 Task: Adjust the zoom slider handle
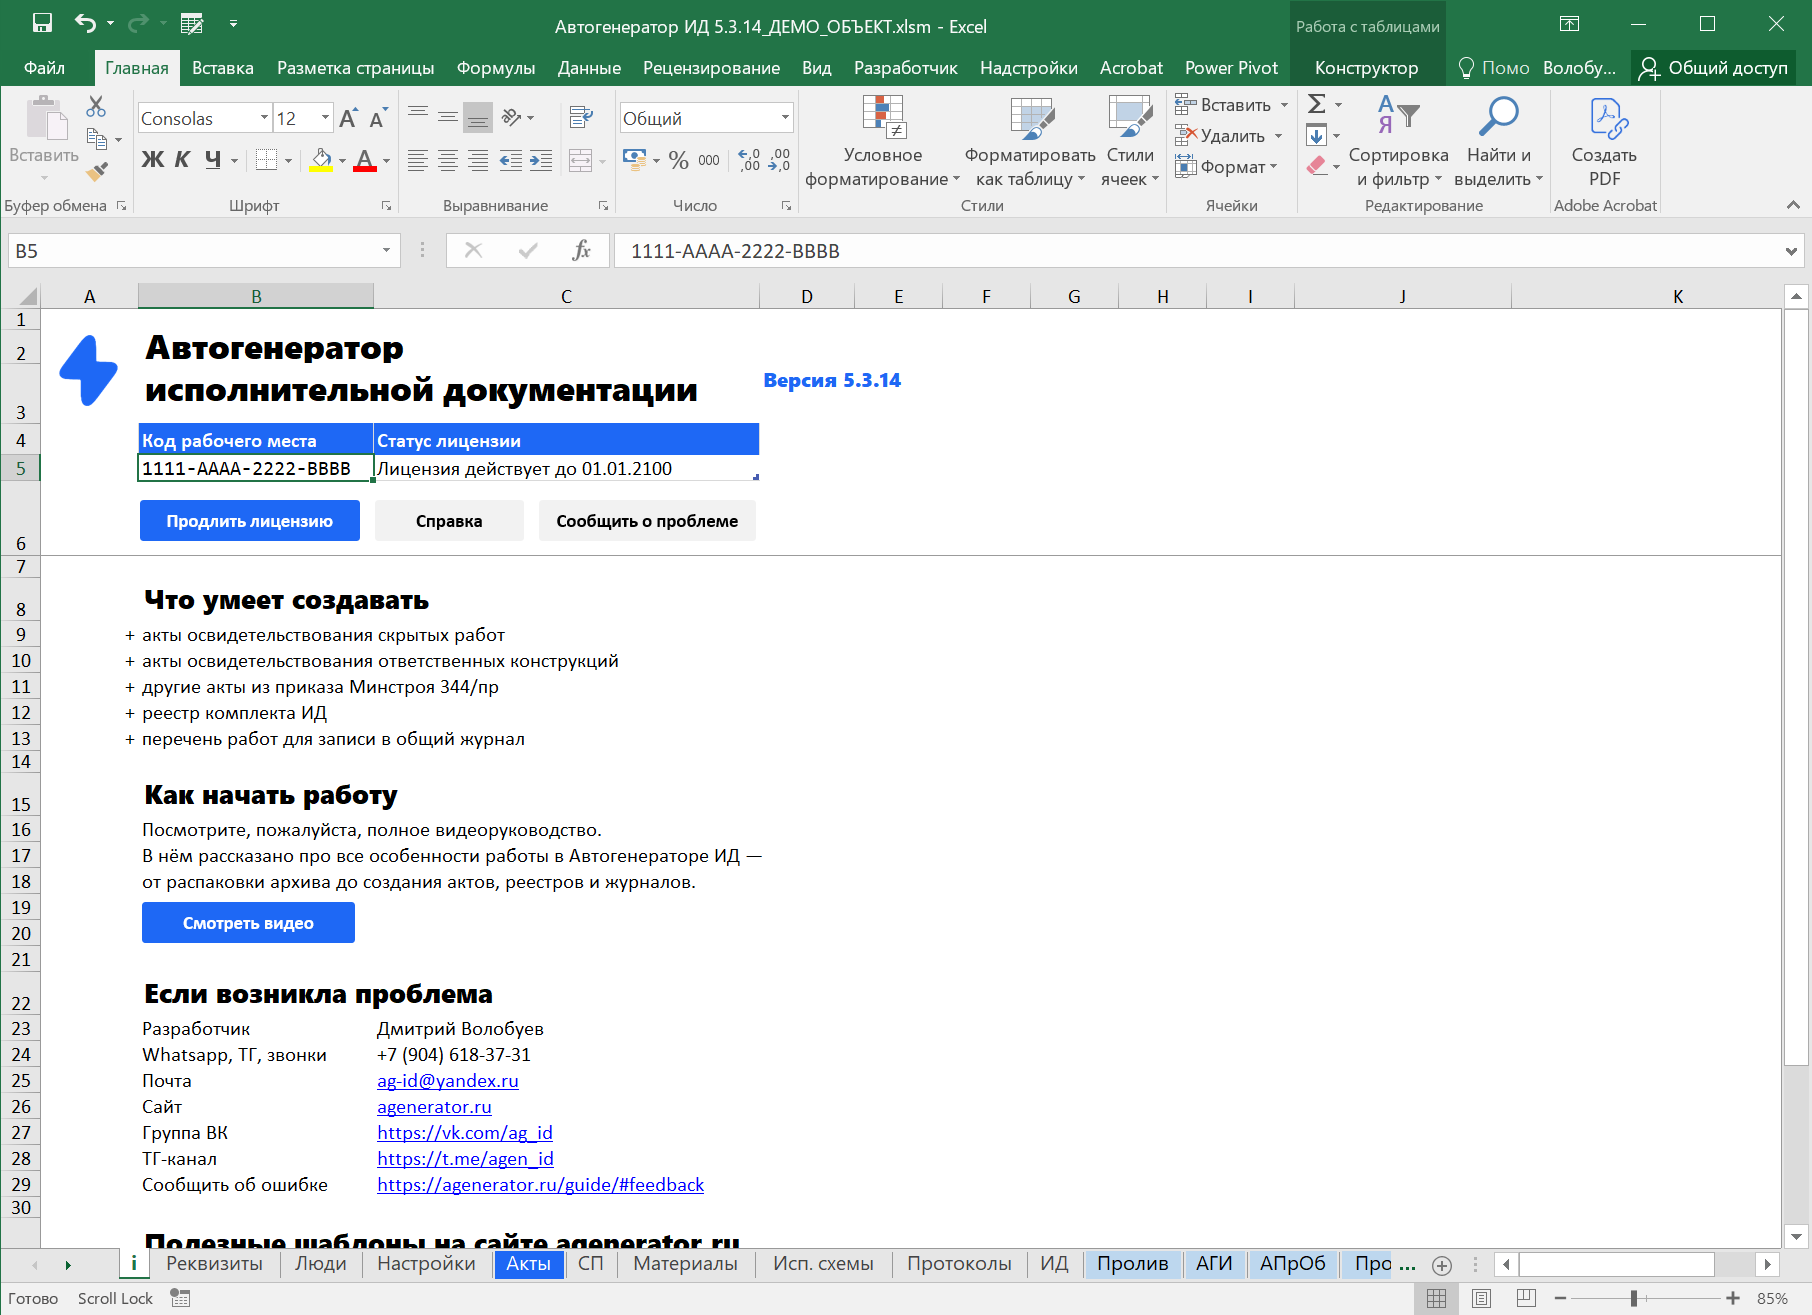click(x=1634, y=1298)
